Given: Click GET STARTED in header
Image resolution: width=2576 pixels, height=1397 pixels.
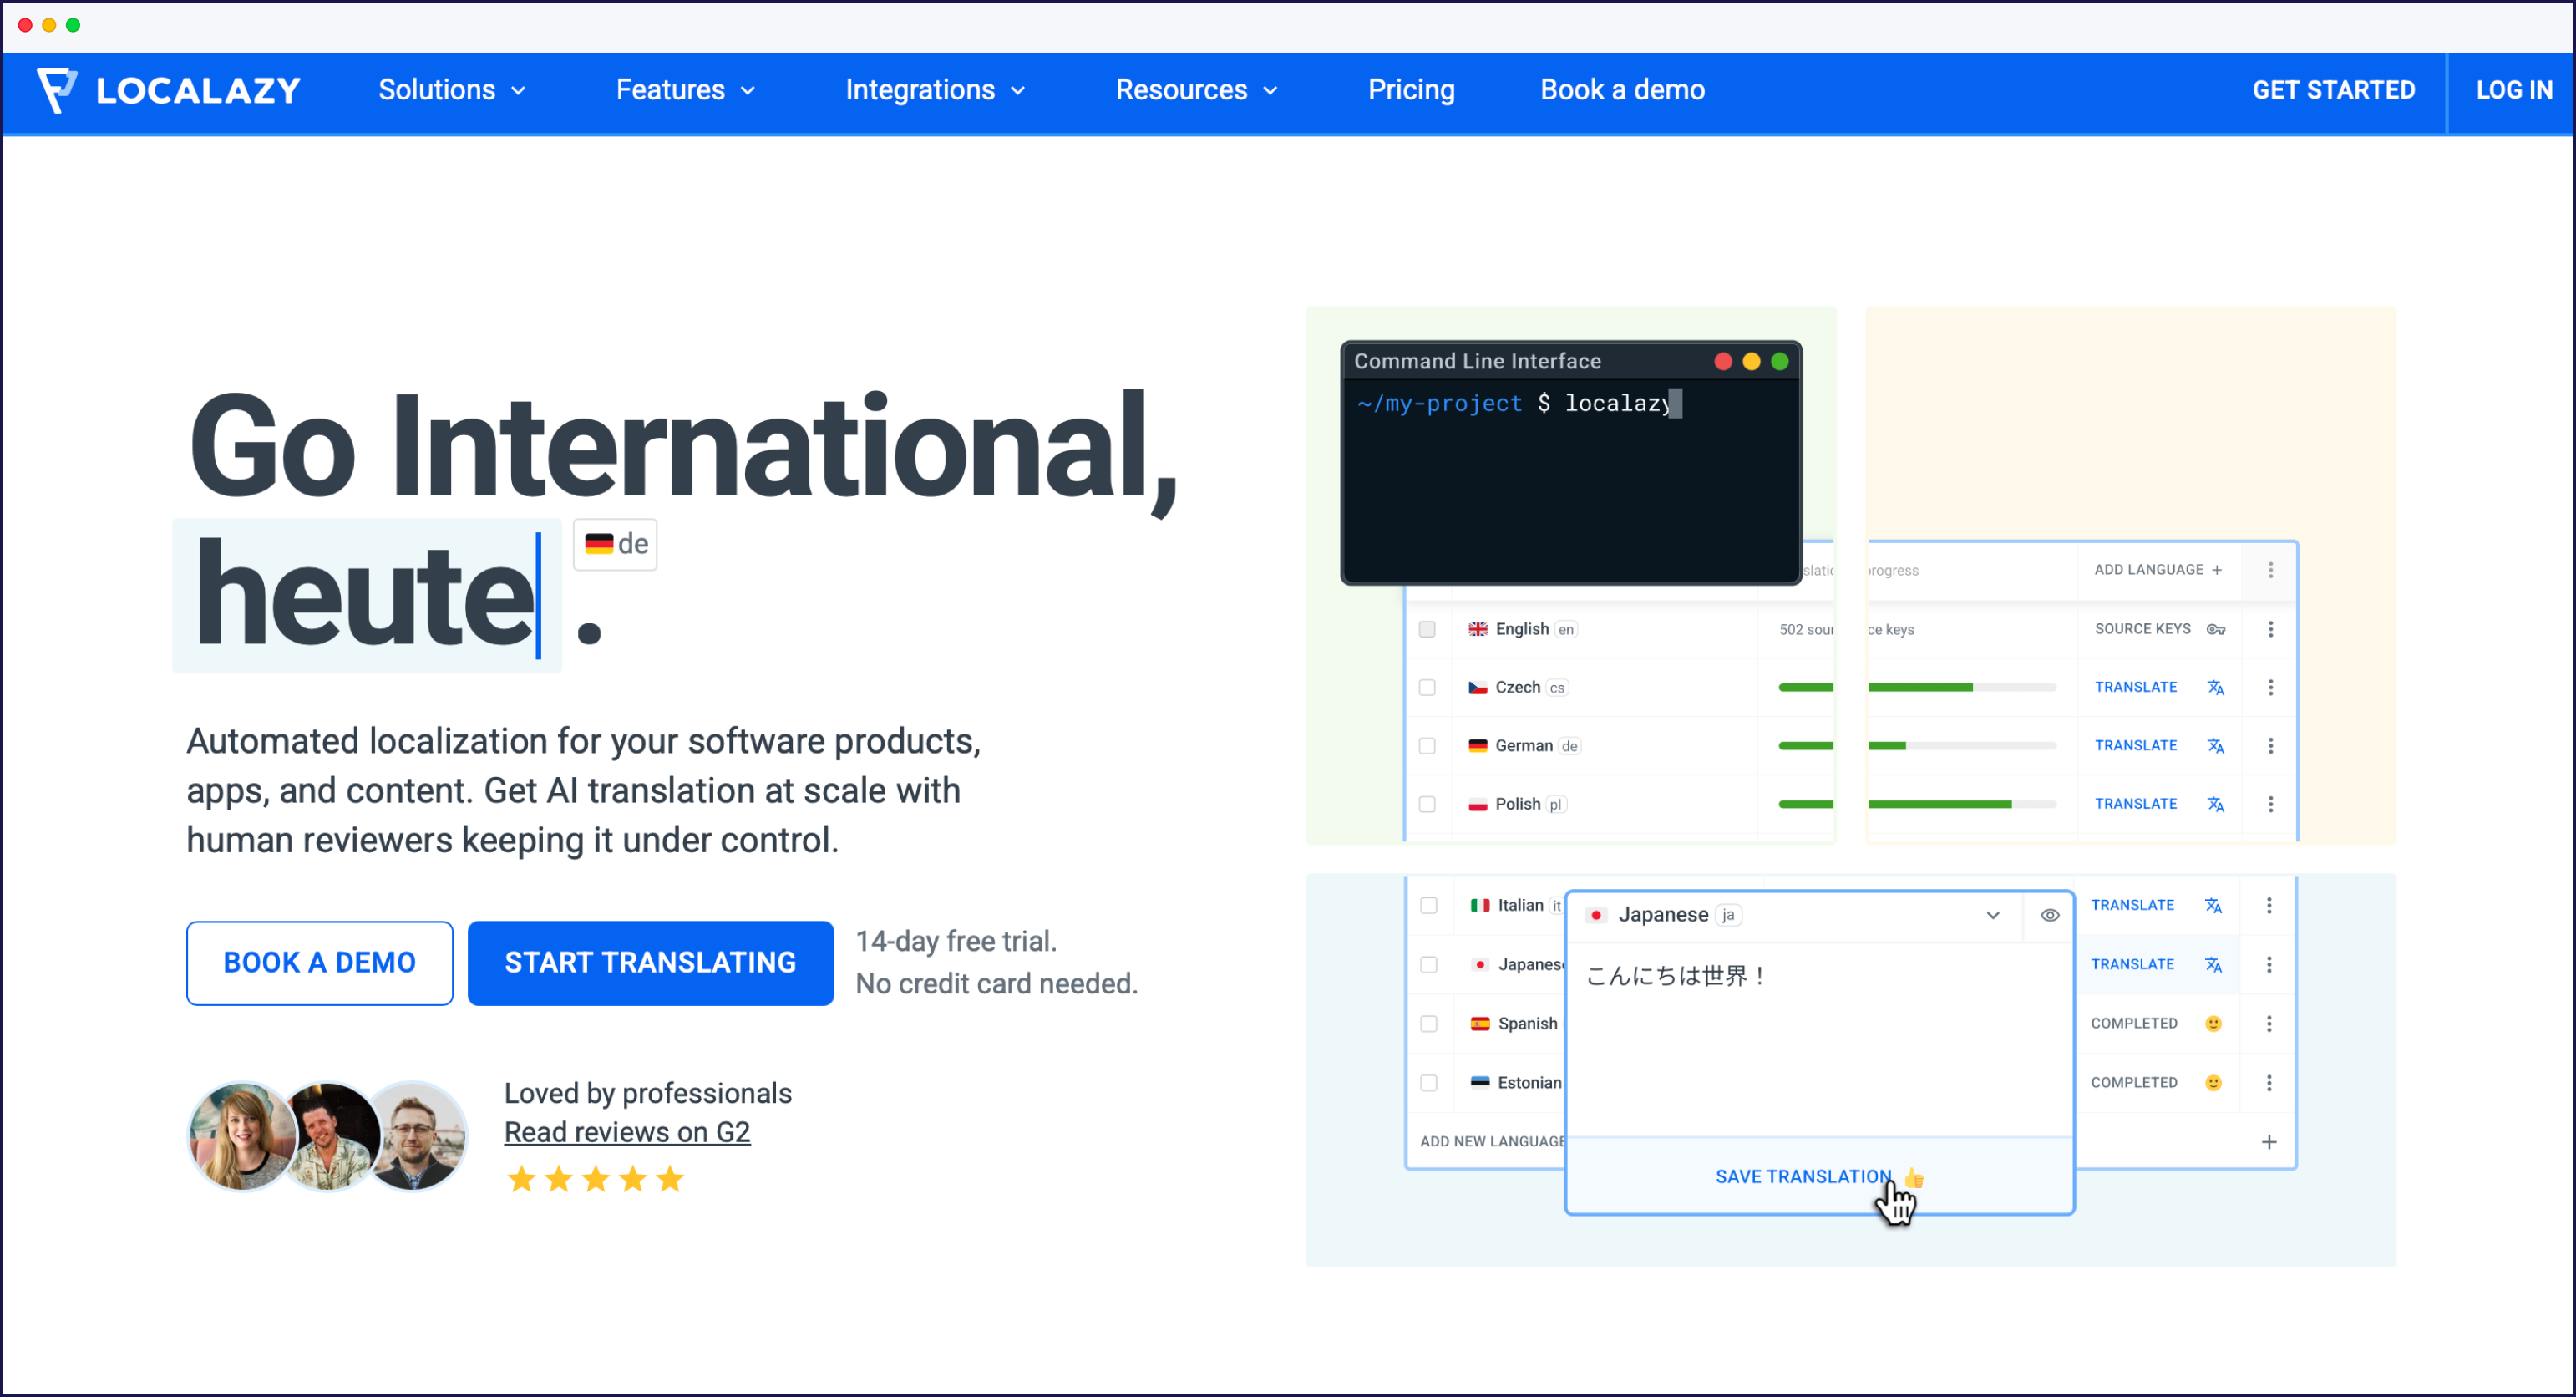Looking at the screenshot, I should pos(2333,90).
